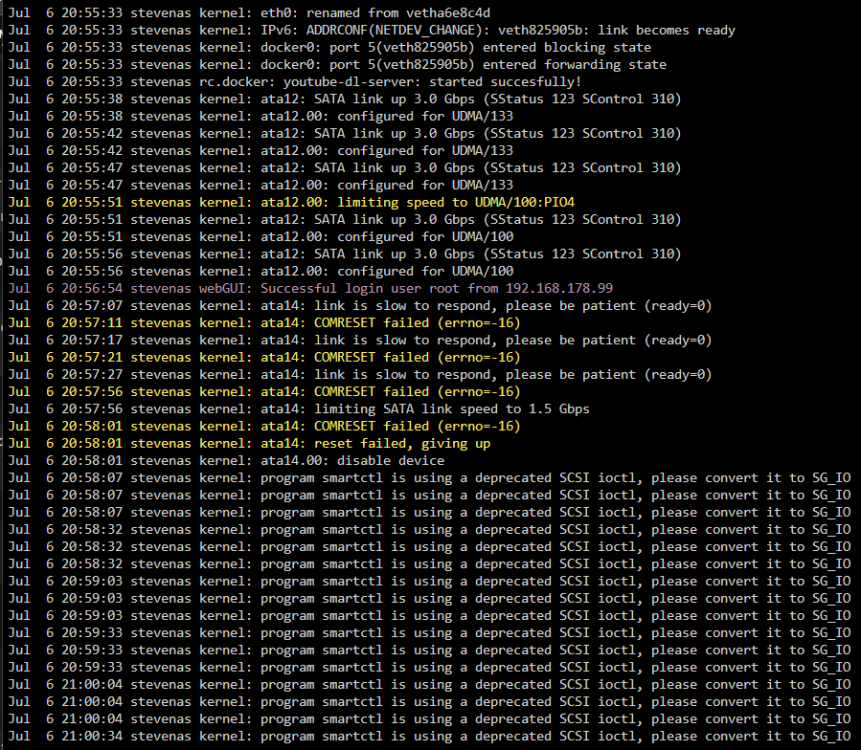Select the 20:55:38 'configured for UDMA/133' line
Image resolution: width=861 pixels, height=750 pixels.
pyautogui.click(x=261, y=116)
